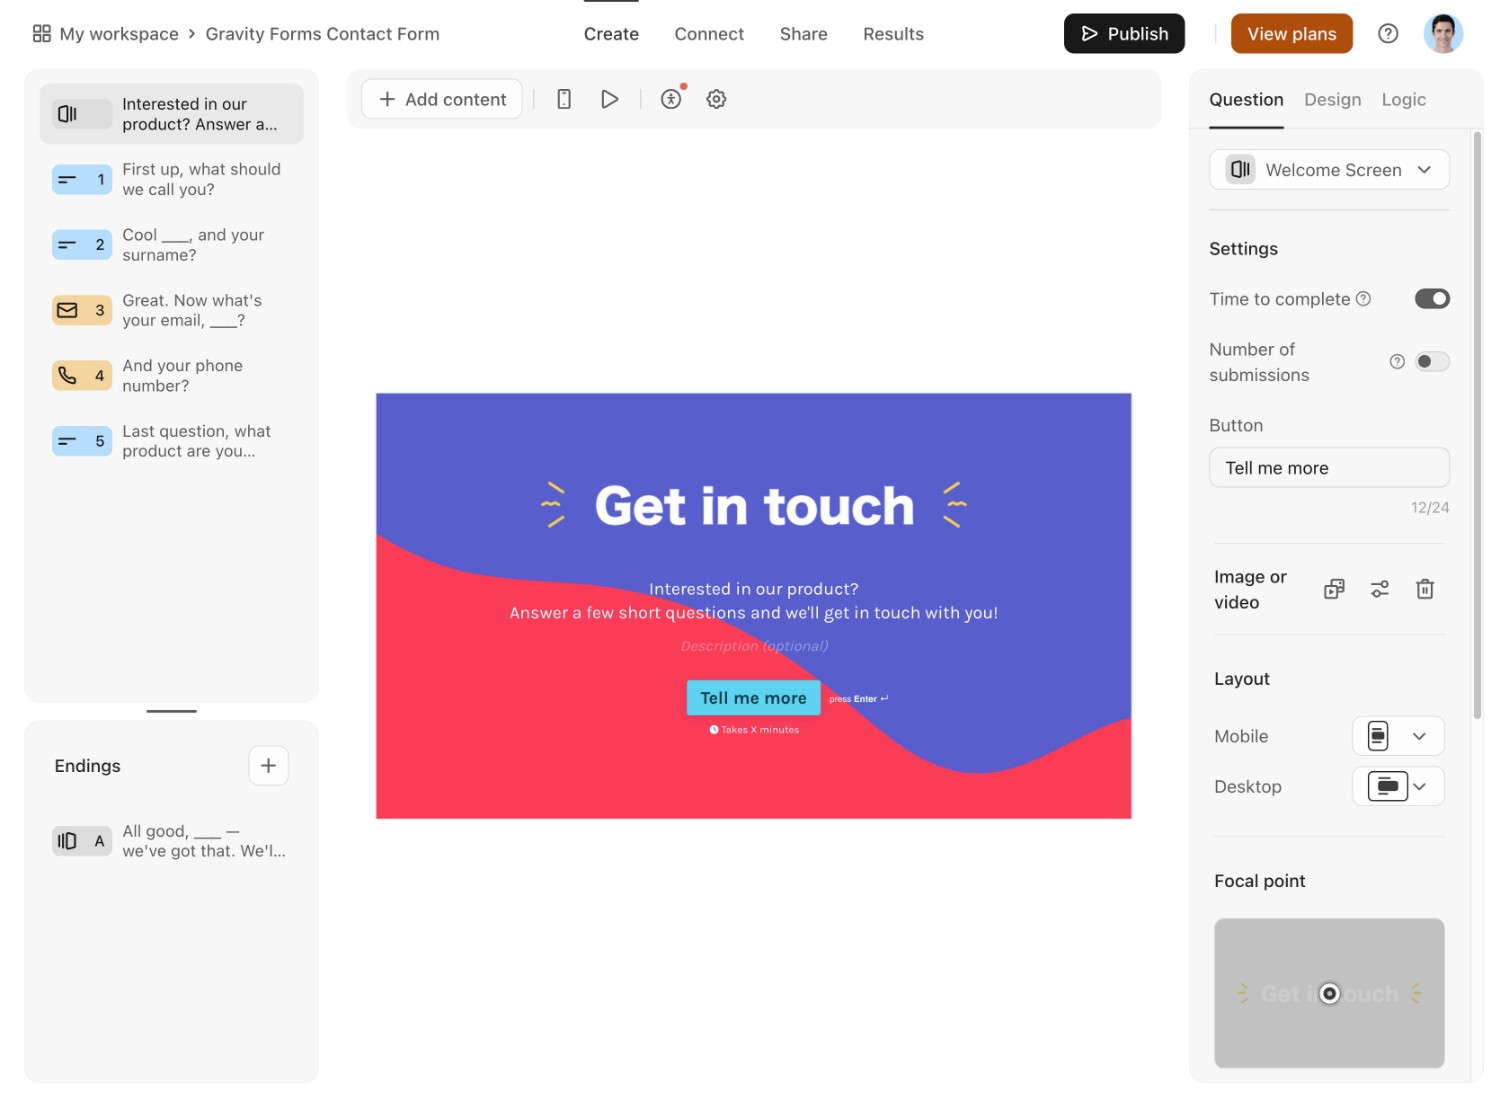Open the Design panel tab
This screenshot has height=1105, width=1500.
tap(1332, 100)
